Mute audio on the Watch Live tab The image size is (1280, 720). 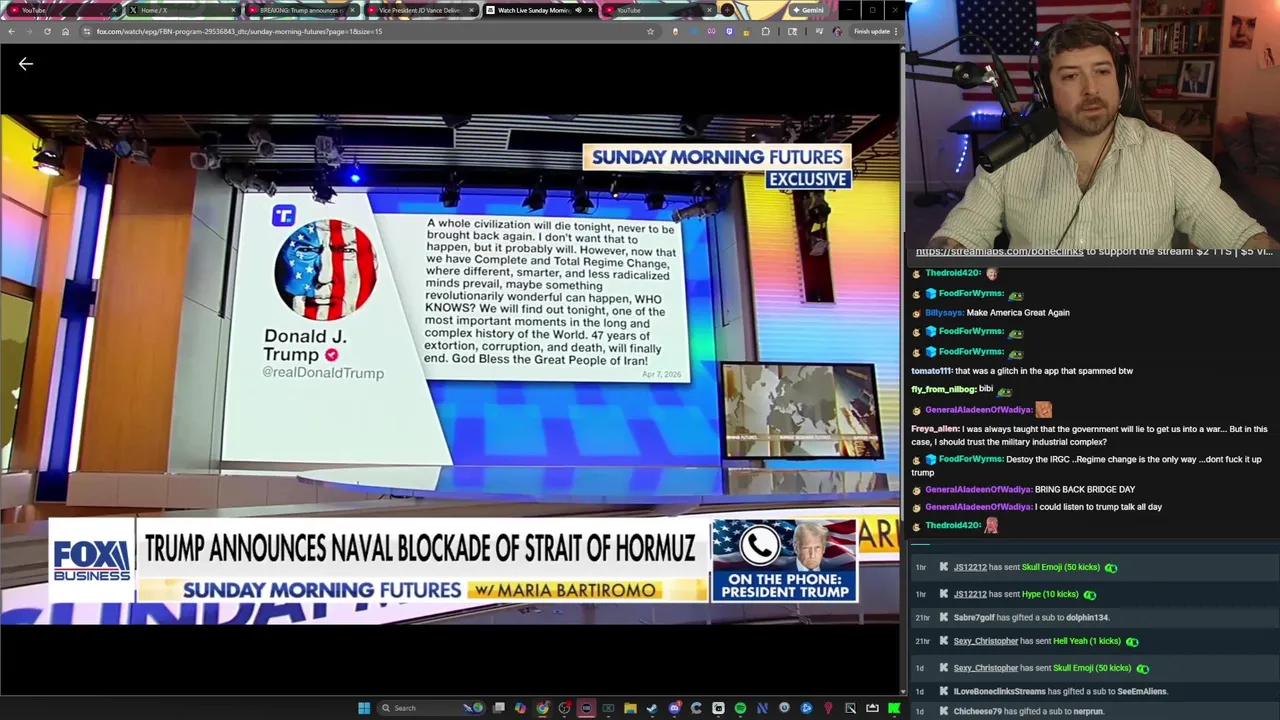pos(578,10)
